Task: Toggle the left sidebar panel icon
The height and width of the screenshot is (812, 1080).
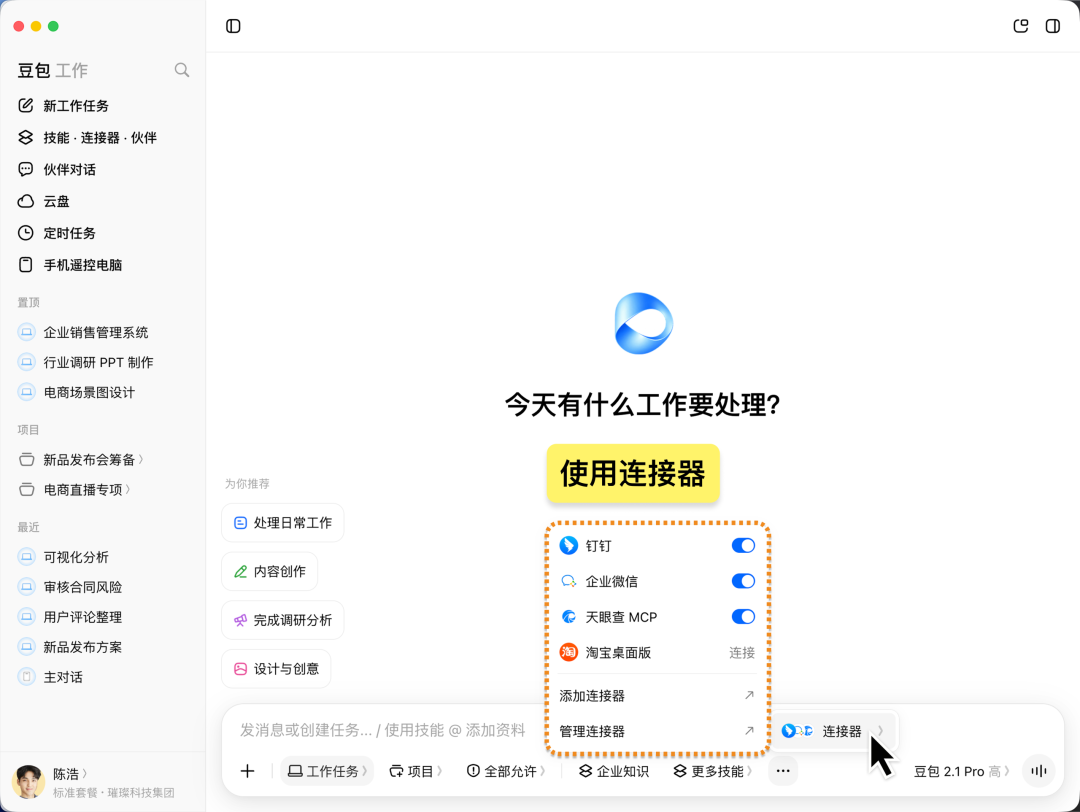Action: point(233,26)
